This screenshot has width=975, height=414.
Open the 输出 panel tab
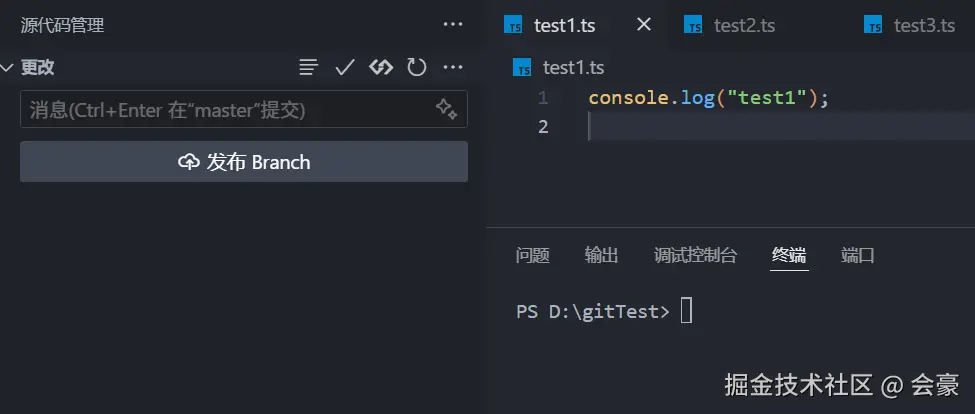click(x=601, y=255)
